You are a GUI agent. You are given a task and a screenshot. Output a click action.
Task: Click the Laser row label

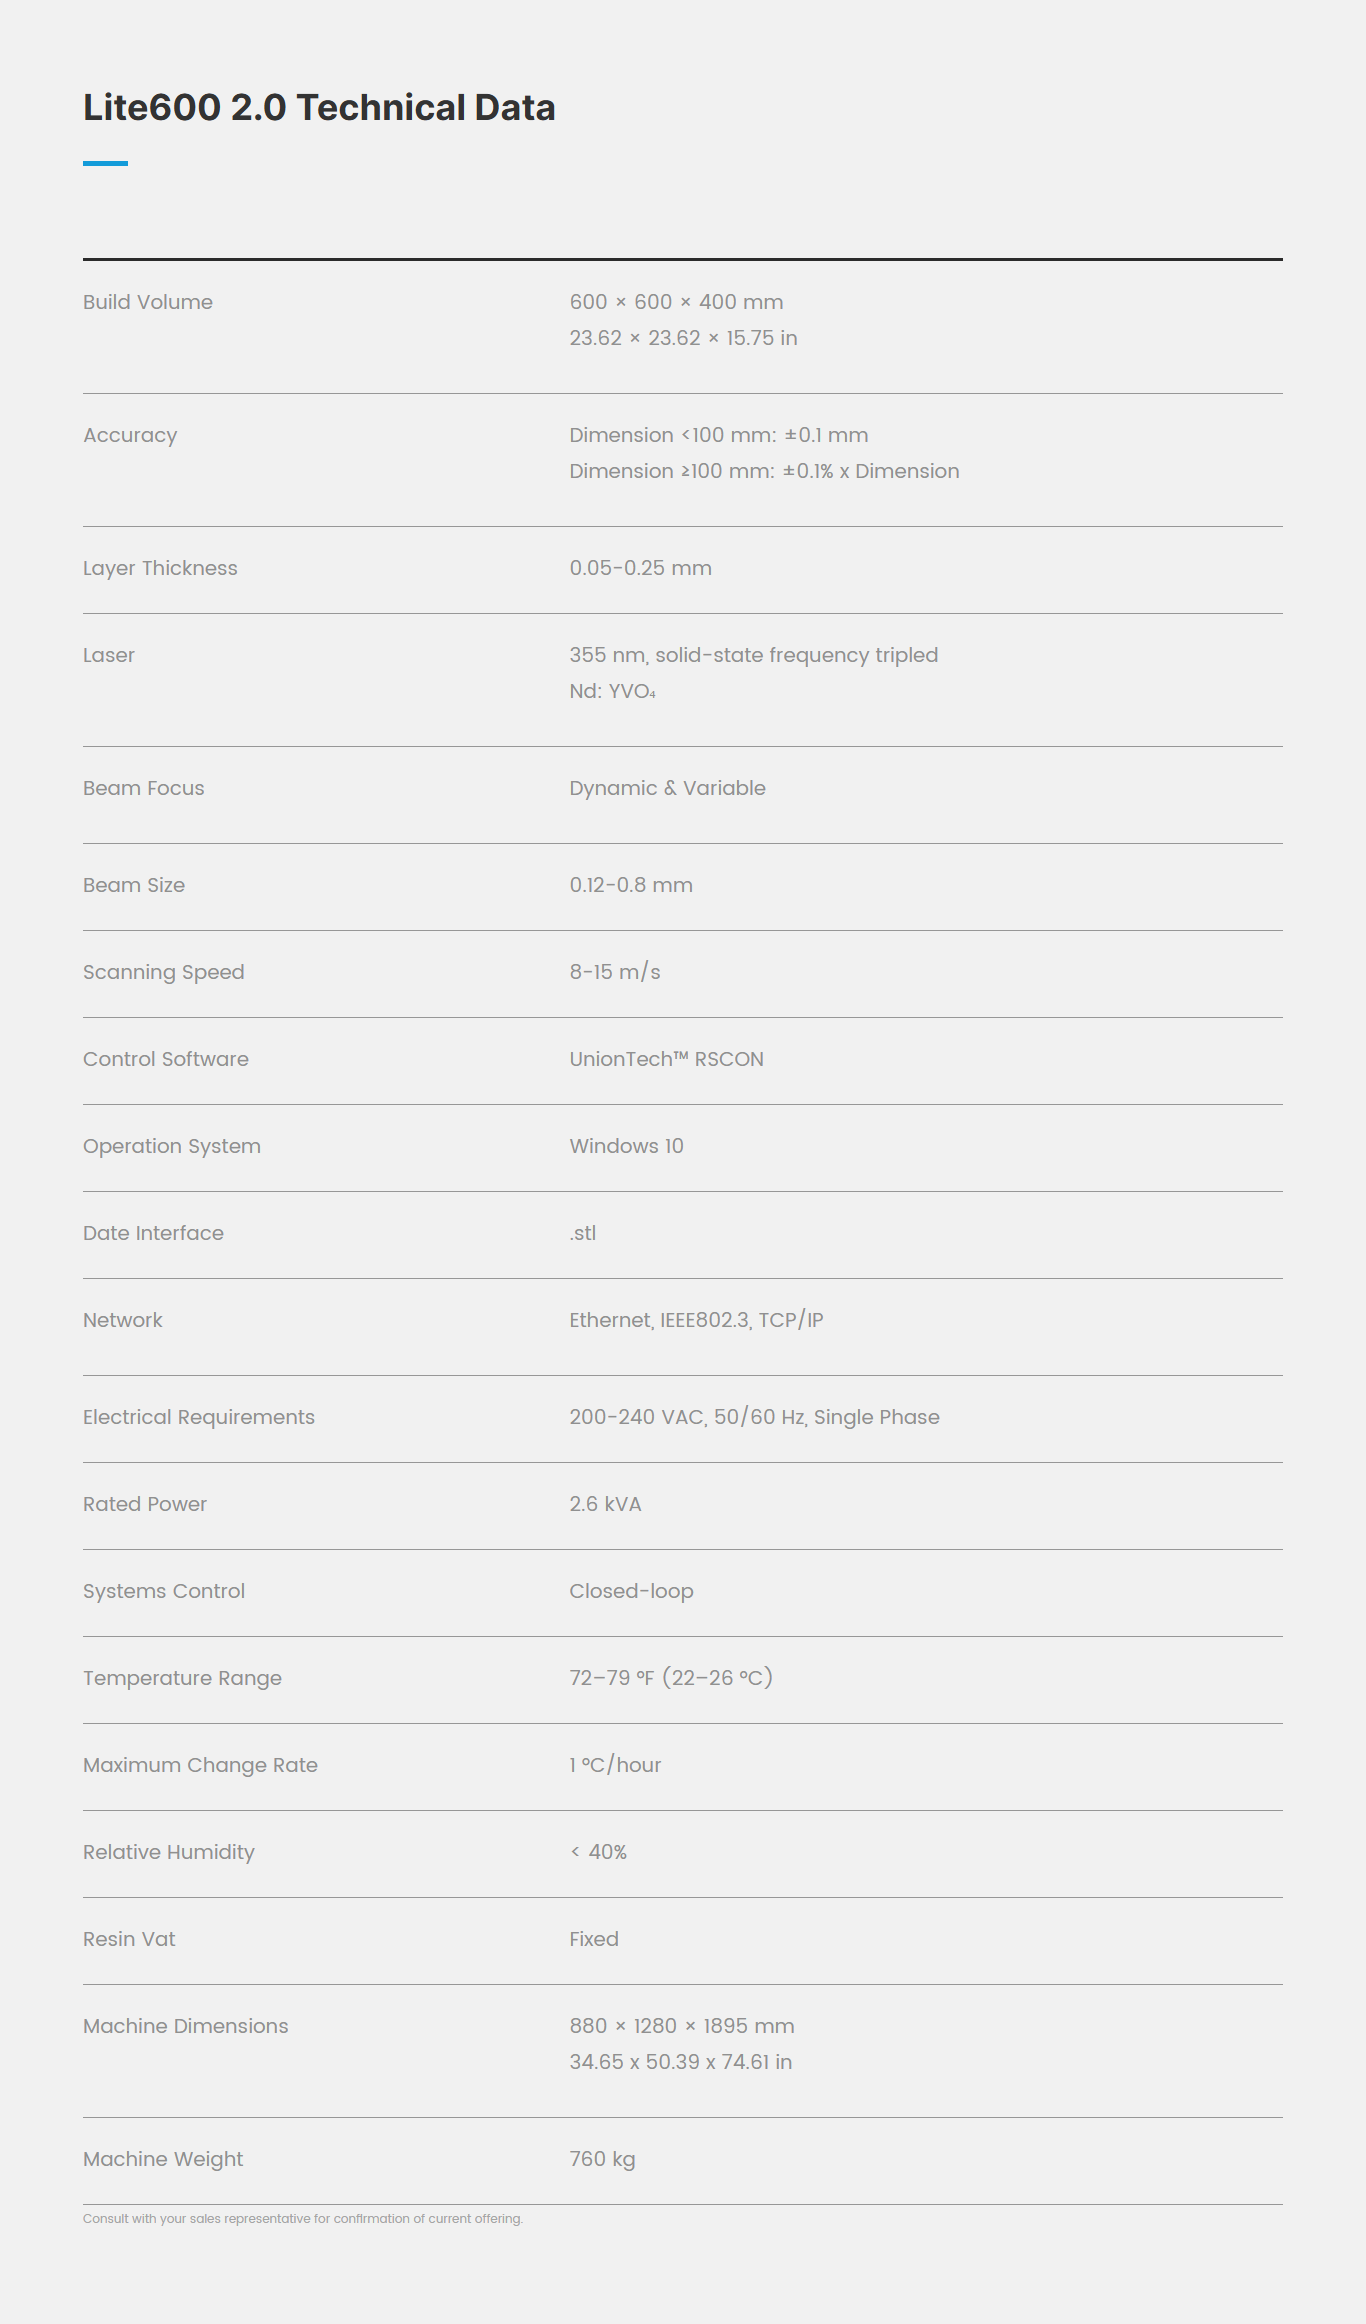coord(109,655)
